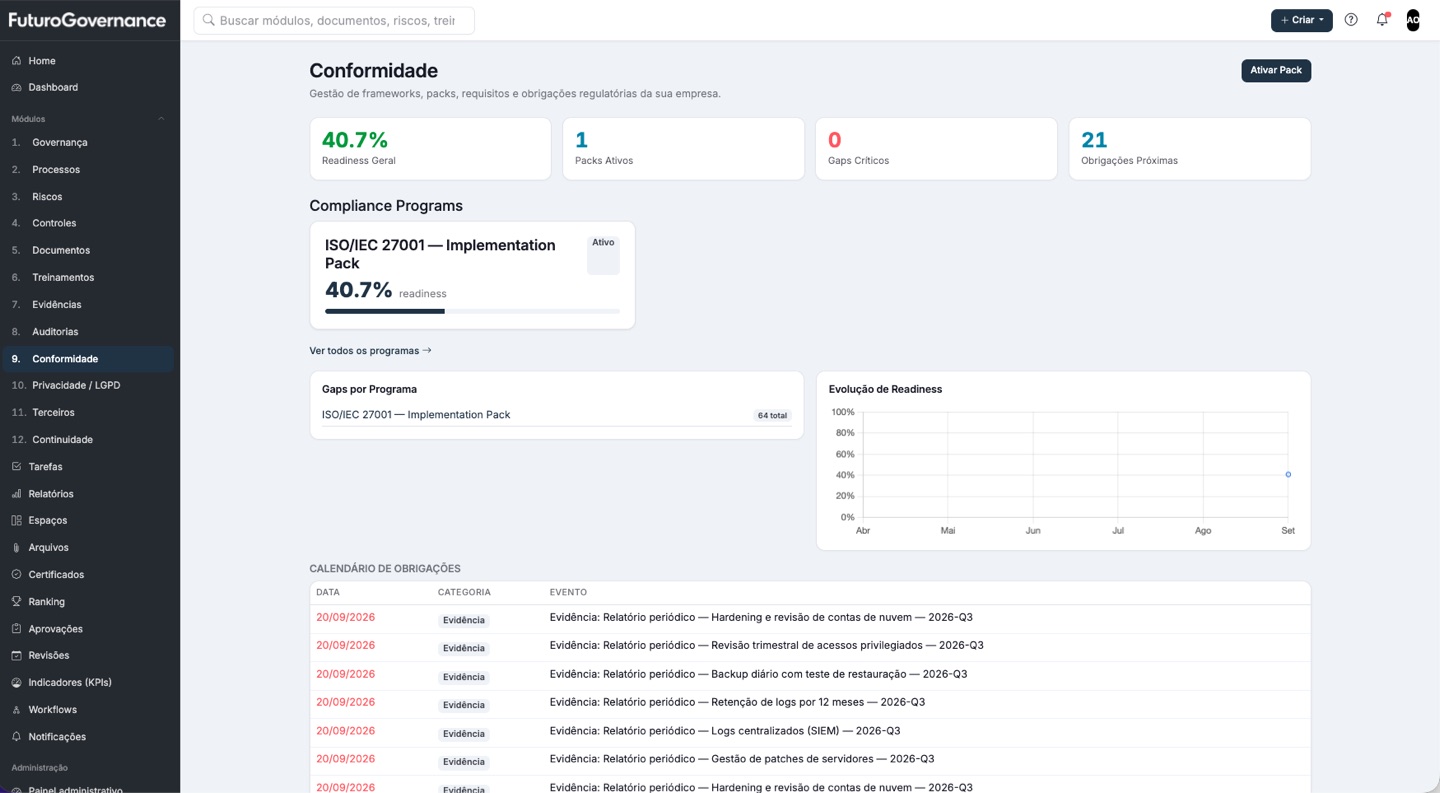The width and height of the screenshot is (1440, 793).
Task: Open the Criar dropdown button
Action: coord(1301,20)
